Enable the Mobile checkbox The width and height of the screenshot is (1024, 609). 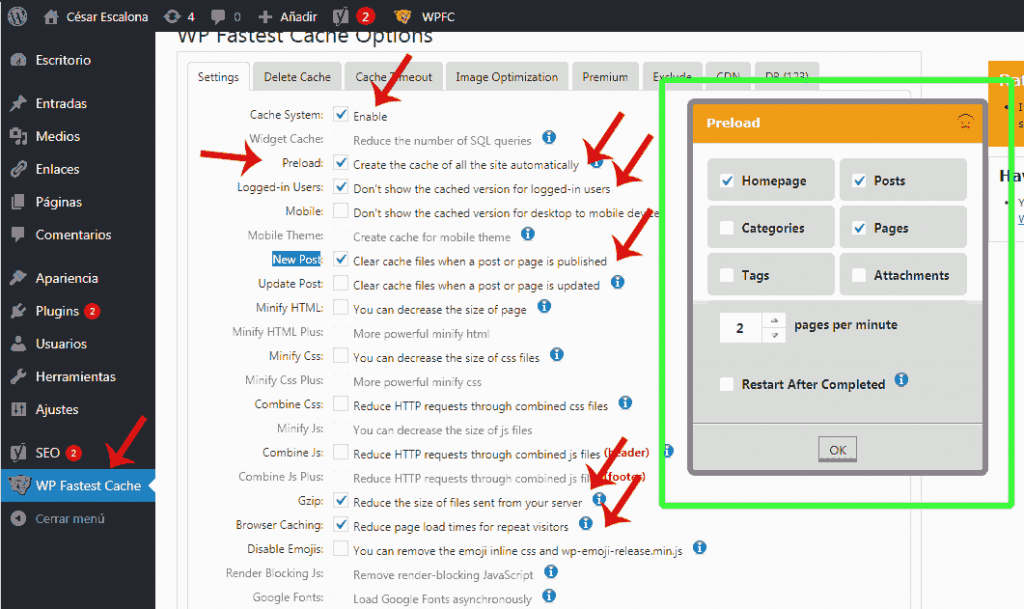point(340,211)
